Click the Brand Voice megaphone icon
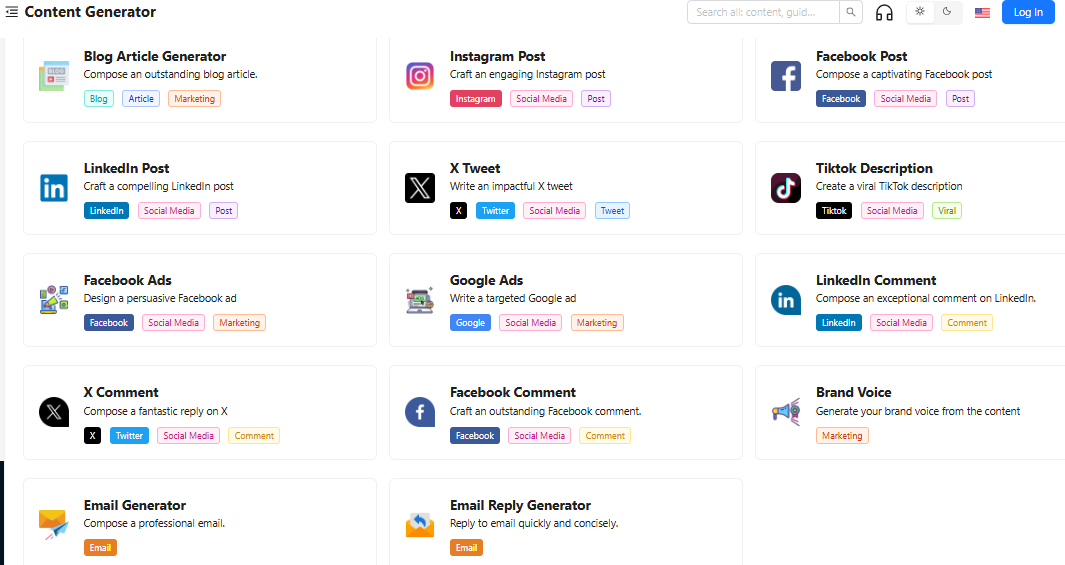The image size is (1065, 565). click(786, 412)
